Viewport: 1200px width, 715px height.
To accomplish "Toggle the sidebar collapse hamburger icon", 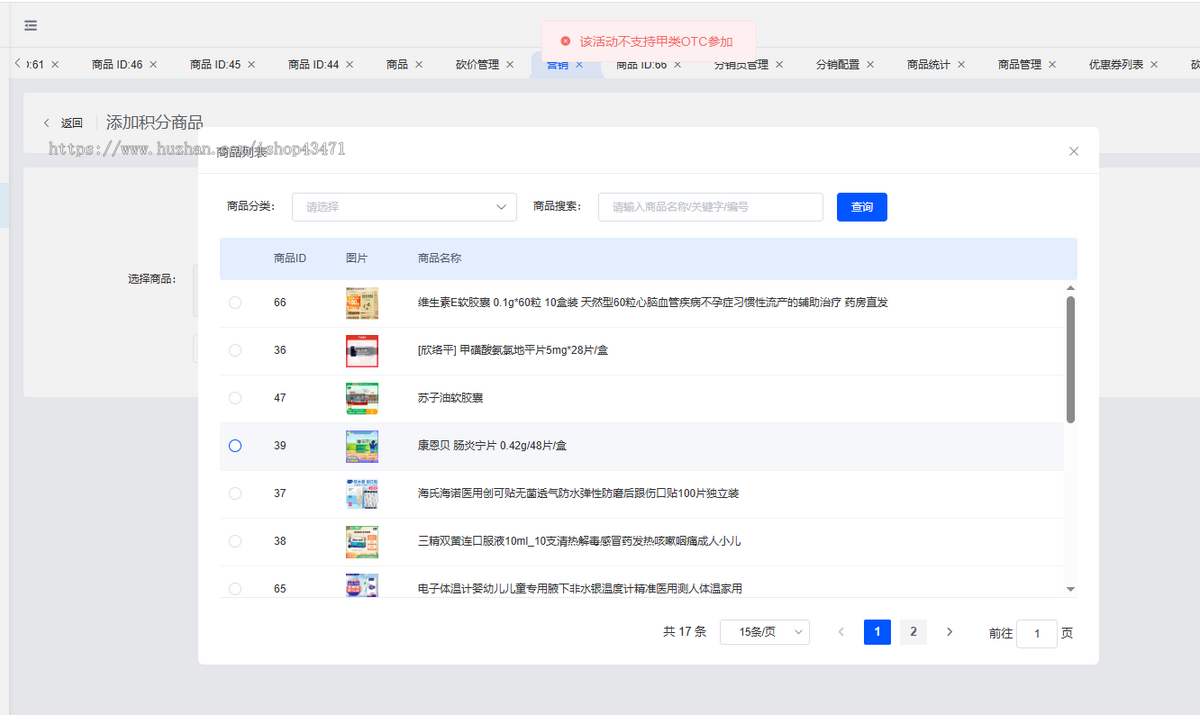I will [x=31, y=25].
